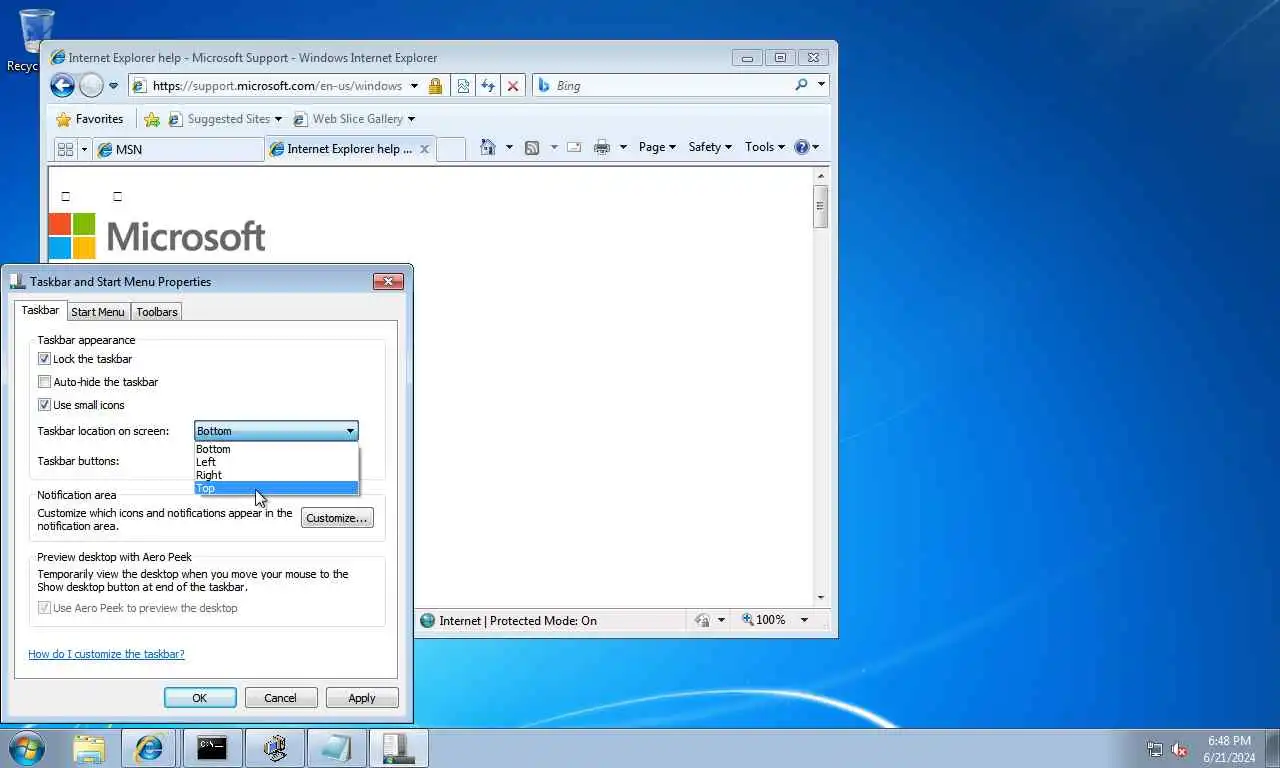
Task: Switch to the Start Menu tab
Action: pyautogui.click(x=98, y=312)
